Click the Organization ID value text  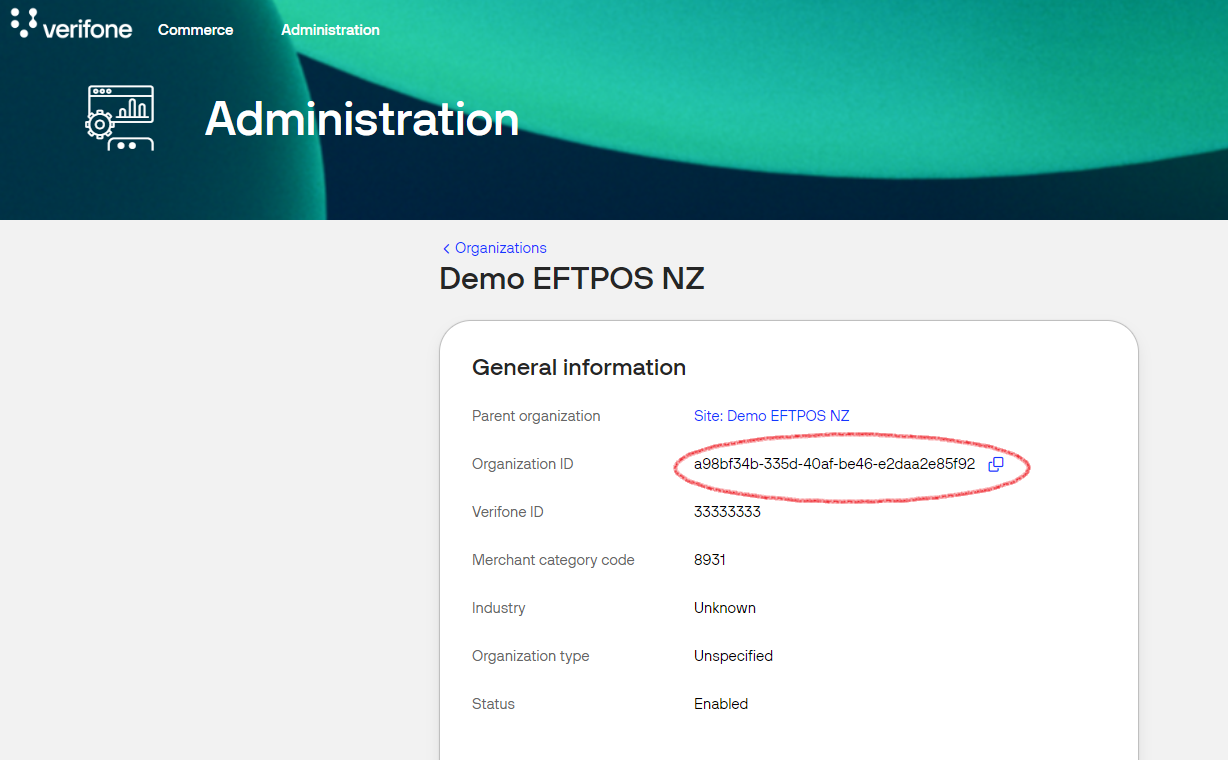click(x=834, y=464)
